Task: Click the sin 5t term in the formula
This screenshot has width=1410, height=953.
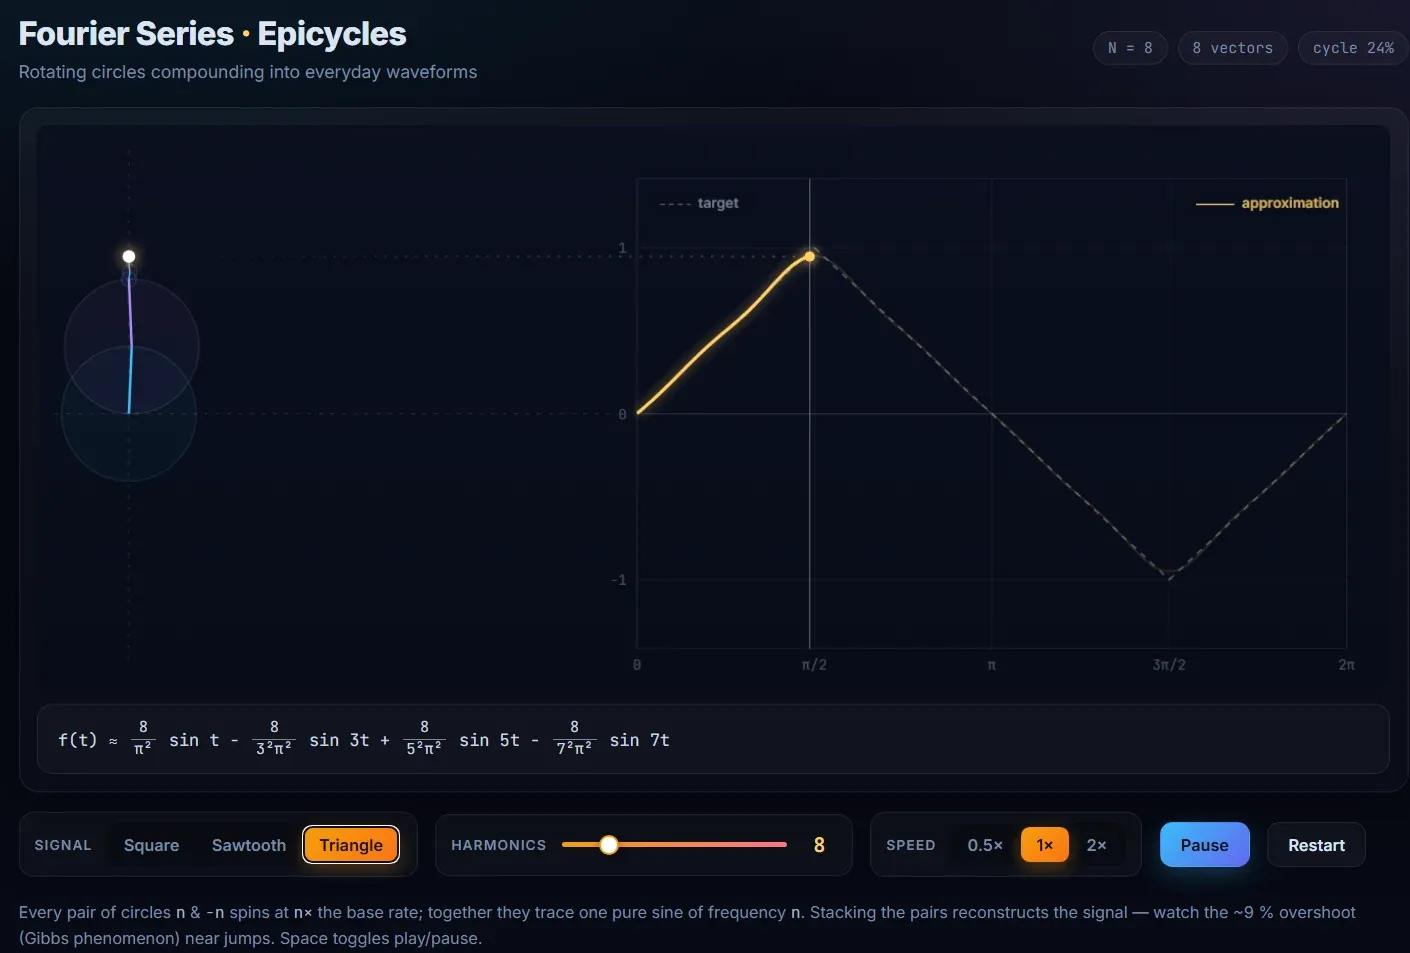Action: click(x=489, y=740)
